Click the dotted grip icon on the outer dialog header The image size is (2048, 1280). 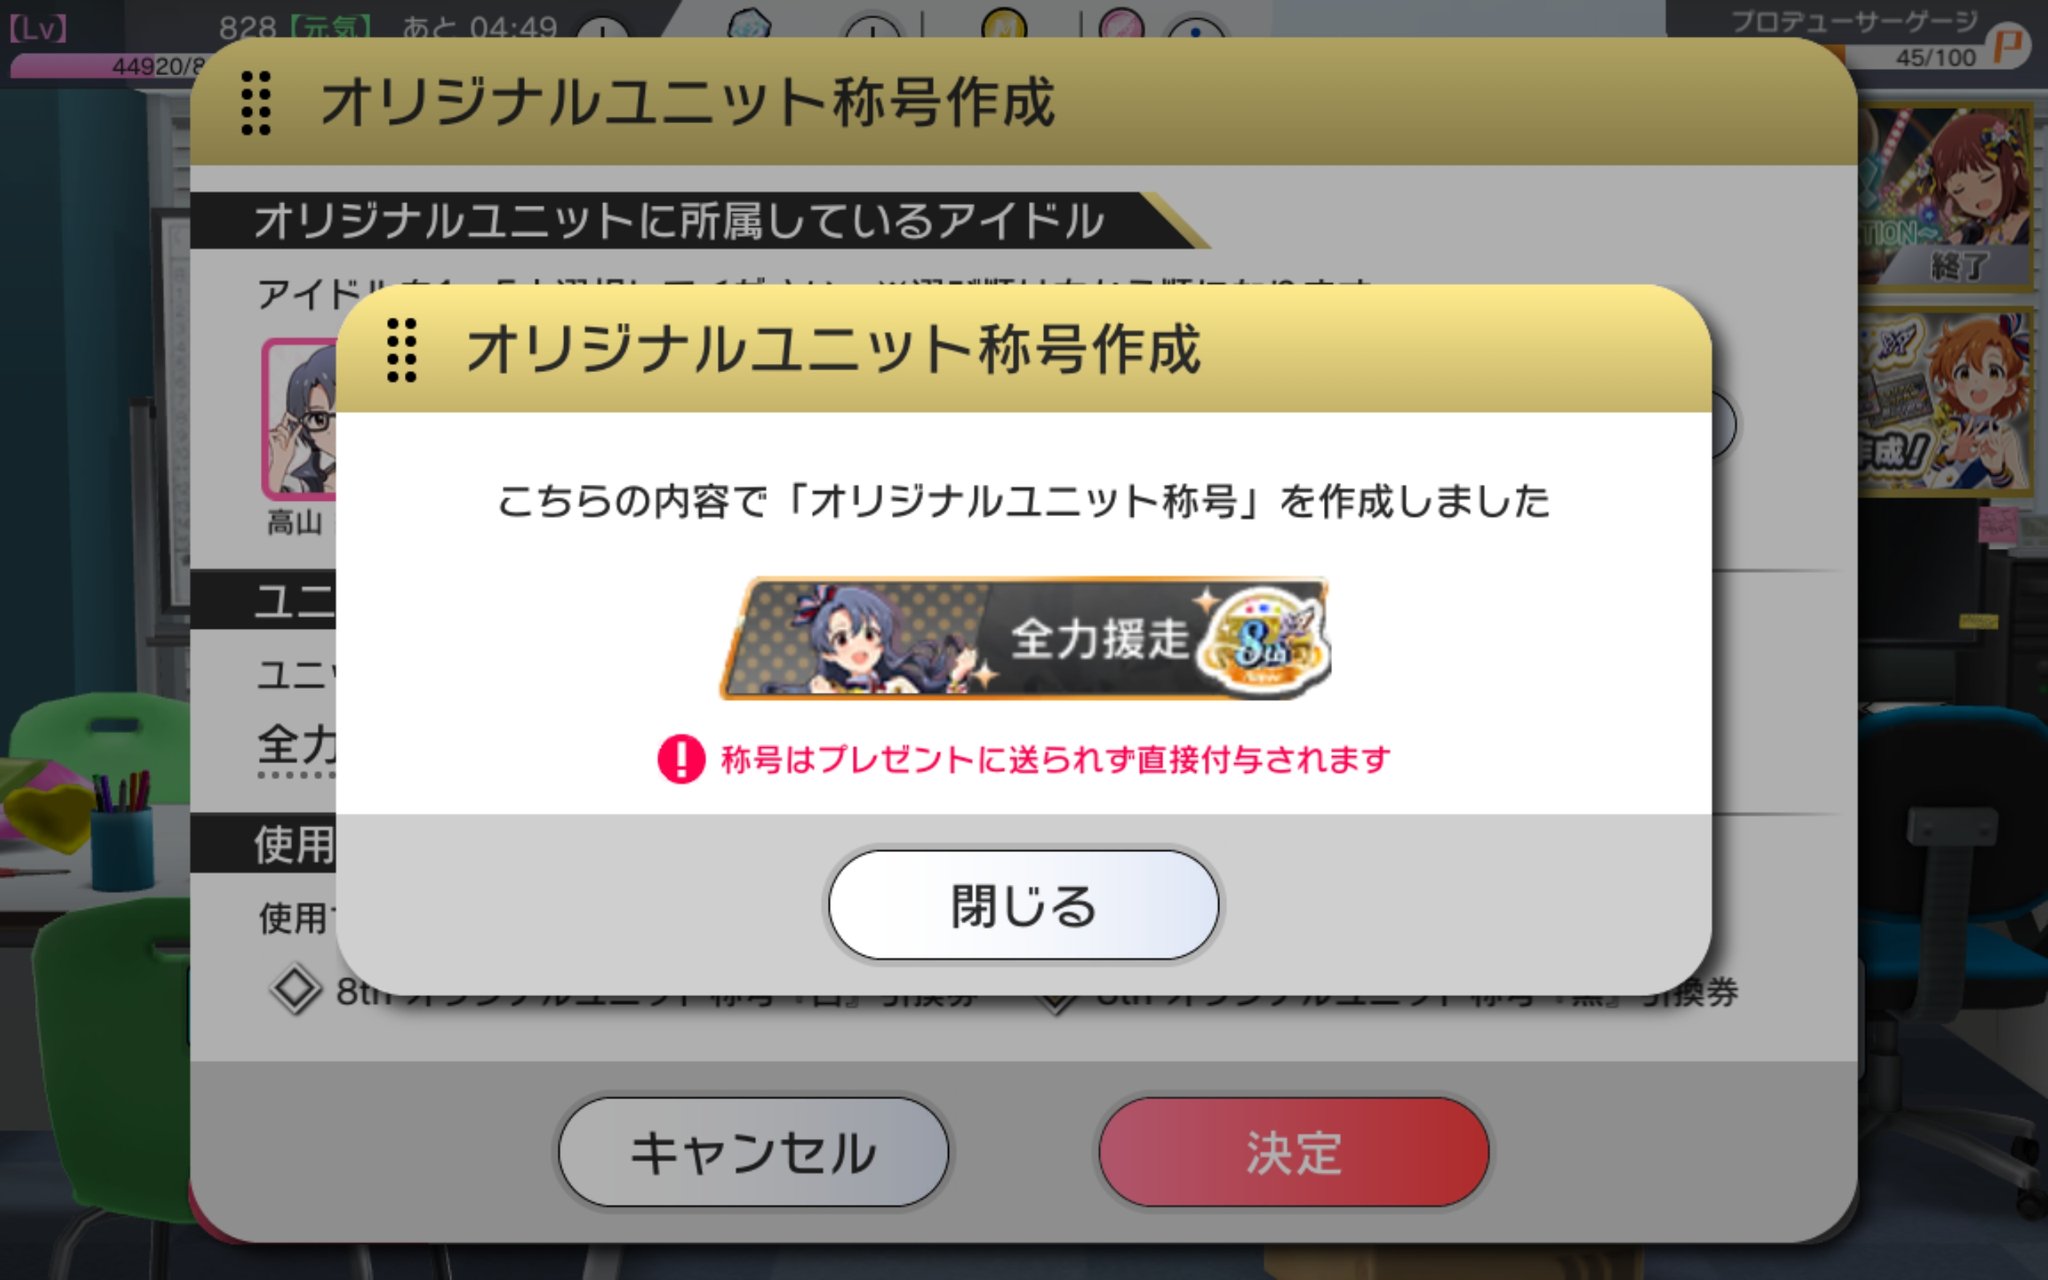(x=256, y=103)
